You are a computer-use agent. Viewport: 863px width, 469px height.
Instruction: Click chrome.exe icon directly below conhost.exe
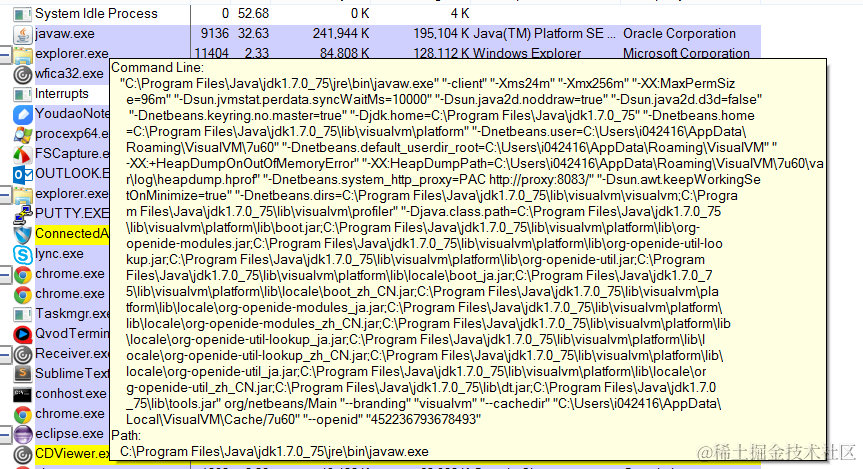[x=23, y=414]
